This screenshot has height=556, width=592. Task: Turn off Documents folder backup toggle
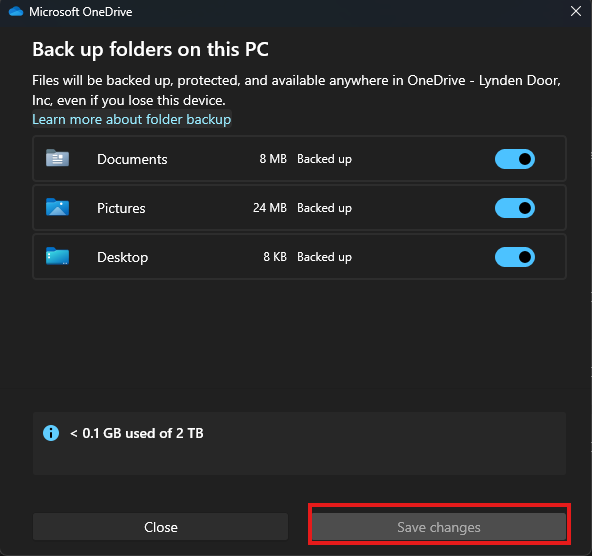515,159
